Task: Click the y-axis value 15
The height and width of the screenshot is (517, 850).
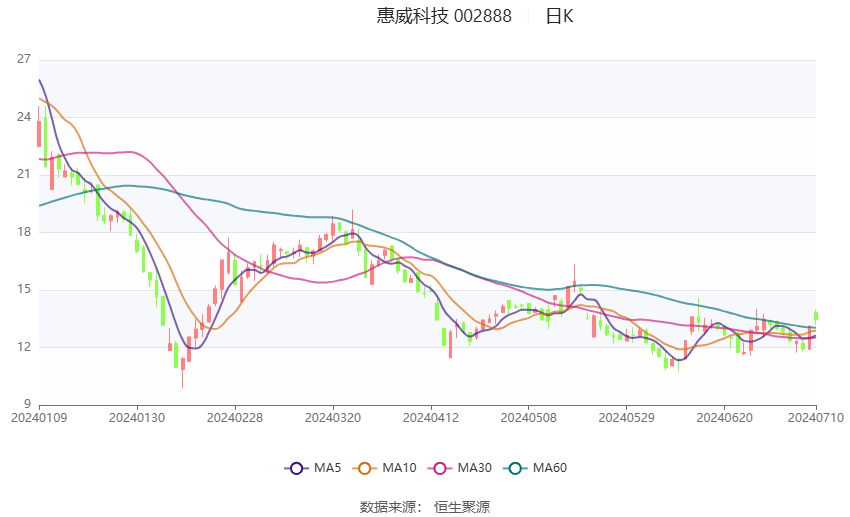Action: pos(24,289)
